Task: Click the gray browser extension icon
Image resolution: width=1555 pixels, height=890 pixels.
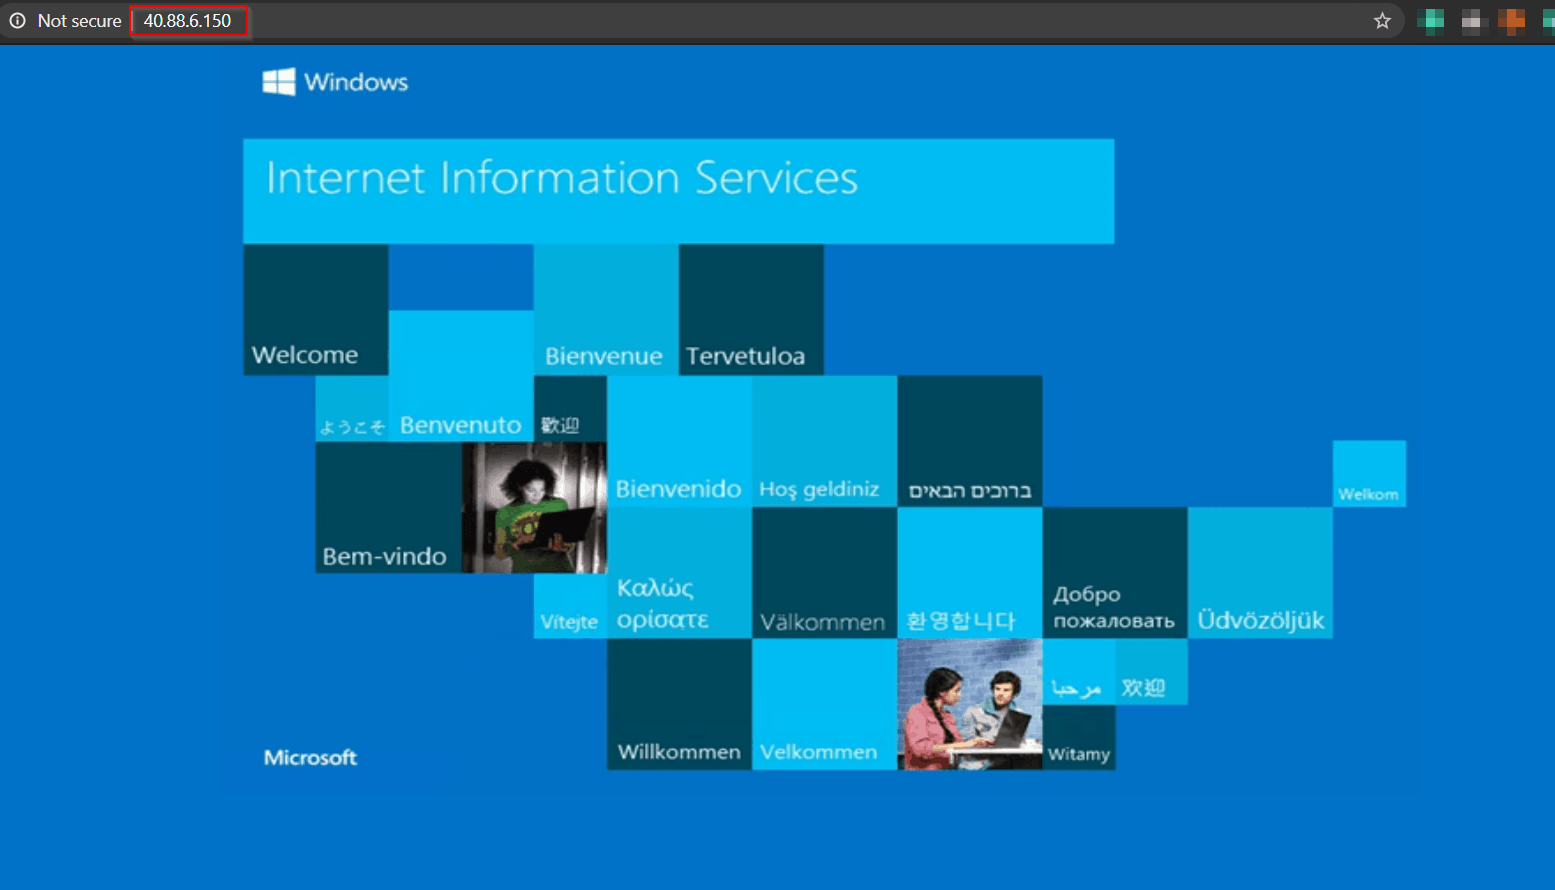Action: [1471, 20]
